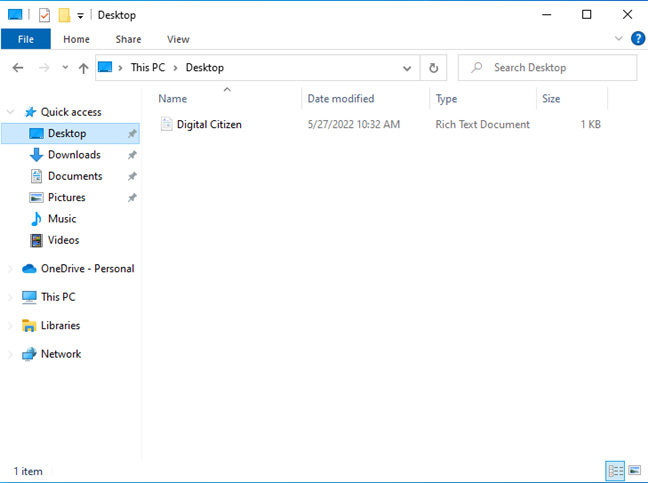Open the recent locations dropdown
The width and height of the screenshot is (648, 483).
[x=65, y=68]
